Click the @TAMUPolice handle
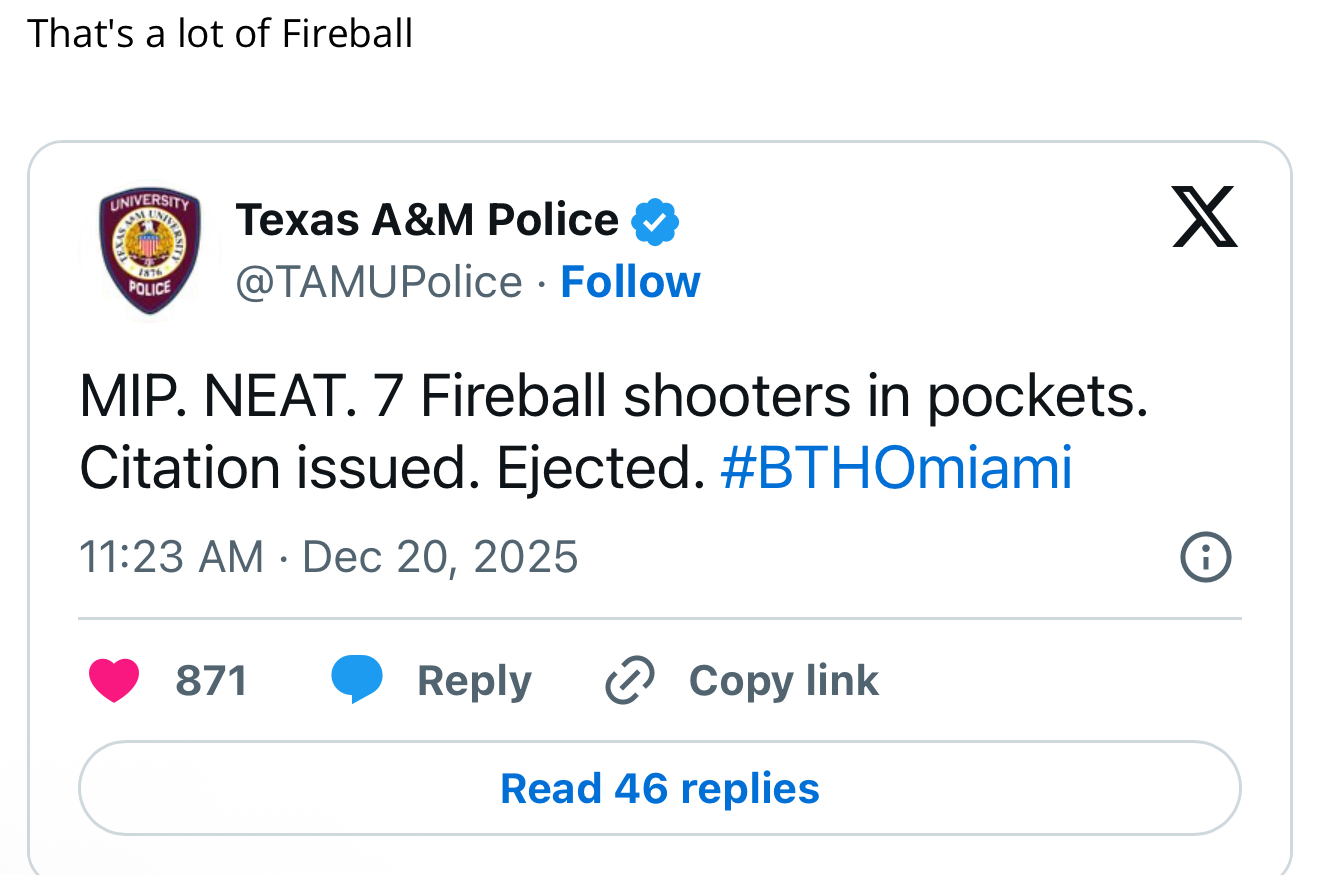The height and width of the screenshot is (875, 1320). (378, 282)
